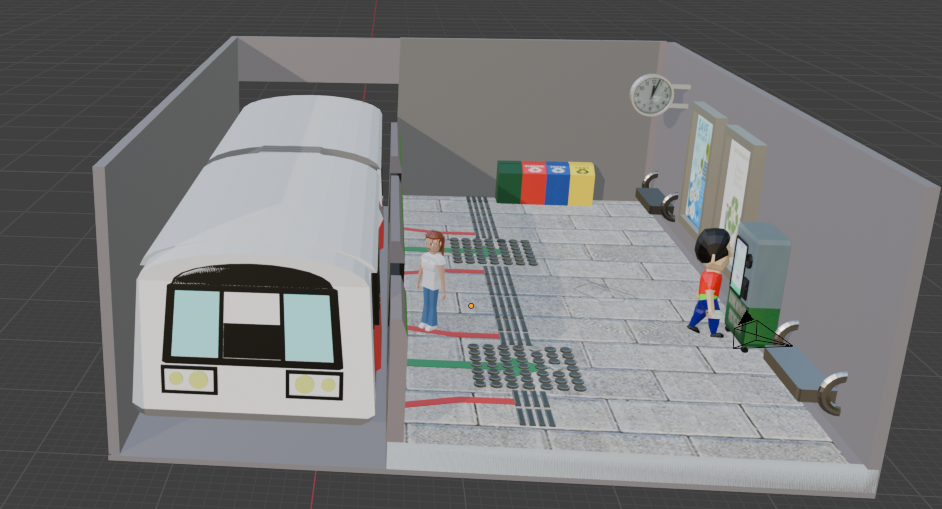This screenshot has width=942, height=509.
Task: Select the bench near the clock
Action: (657, 199)
